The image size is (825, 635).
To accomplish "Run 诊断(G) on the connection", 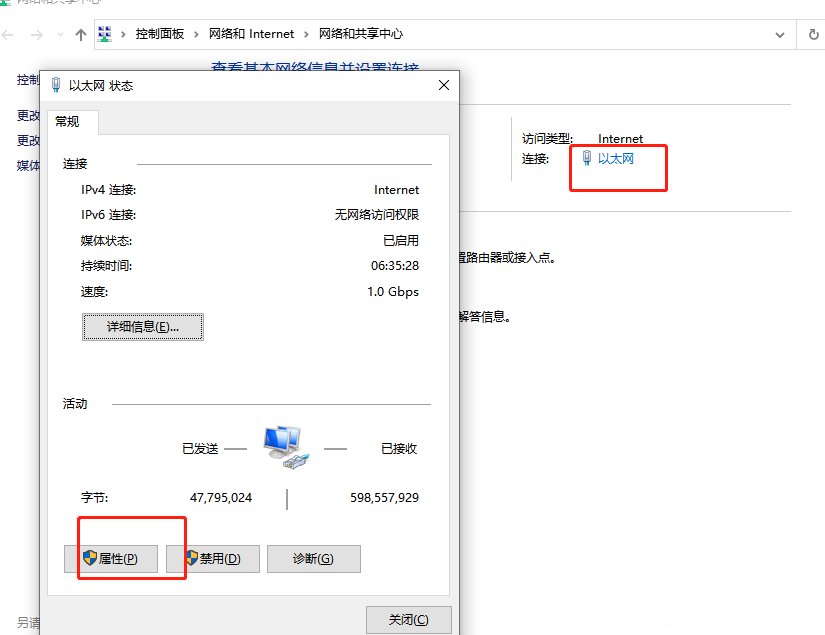I will (313, 559).
